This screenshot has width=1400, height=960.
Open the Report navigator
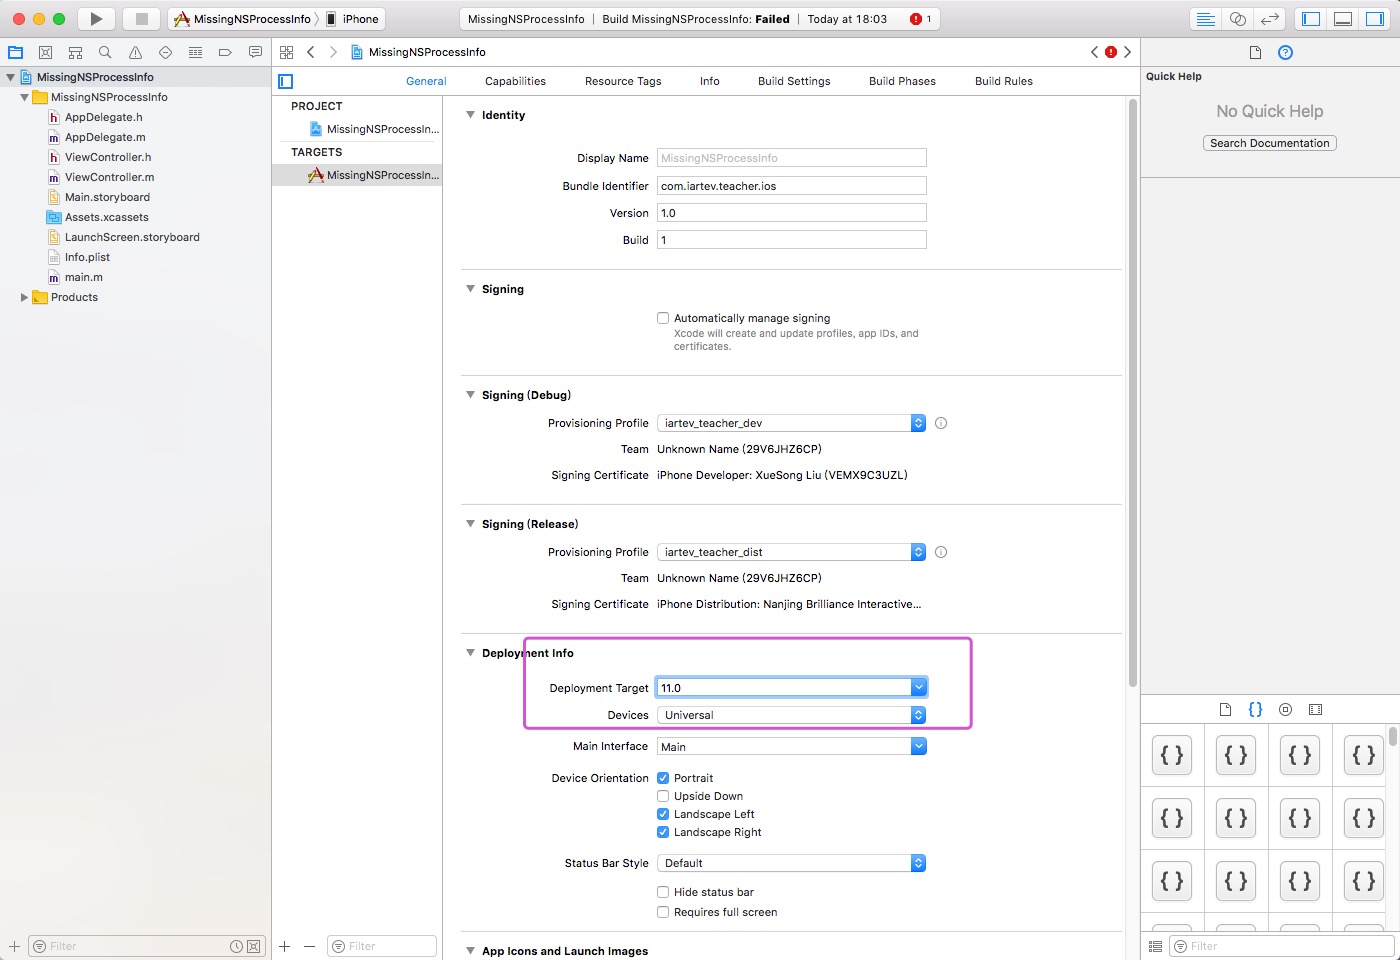(255, 51)
